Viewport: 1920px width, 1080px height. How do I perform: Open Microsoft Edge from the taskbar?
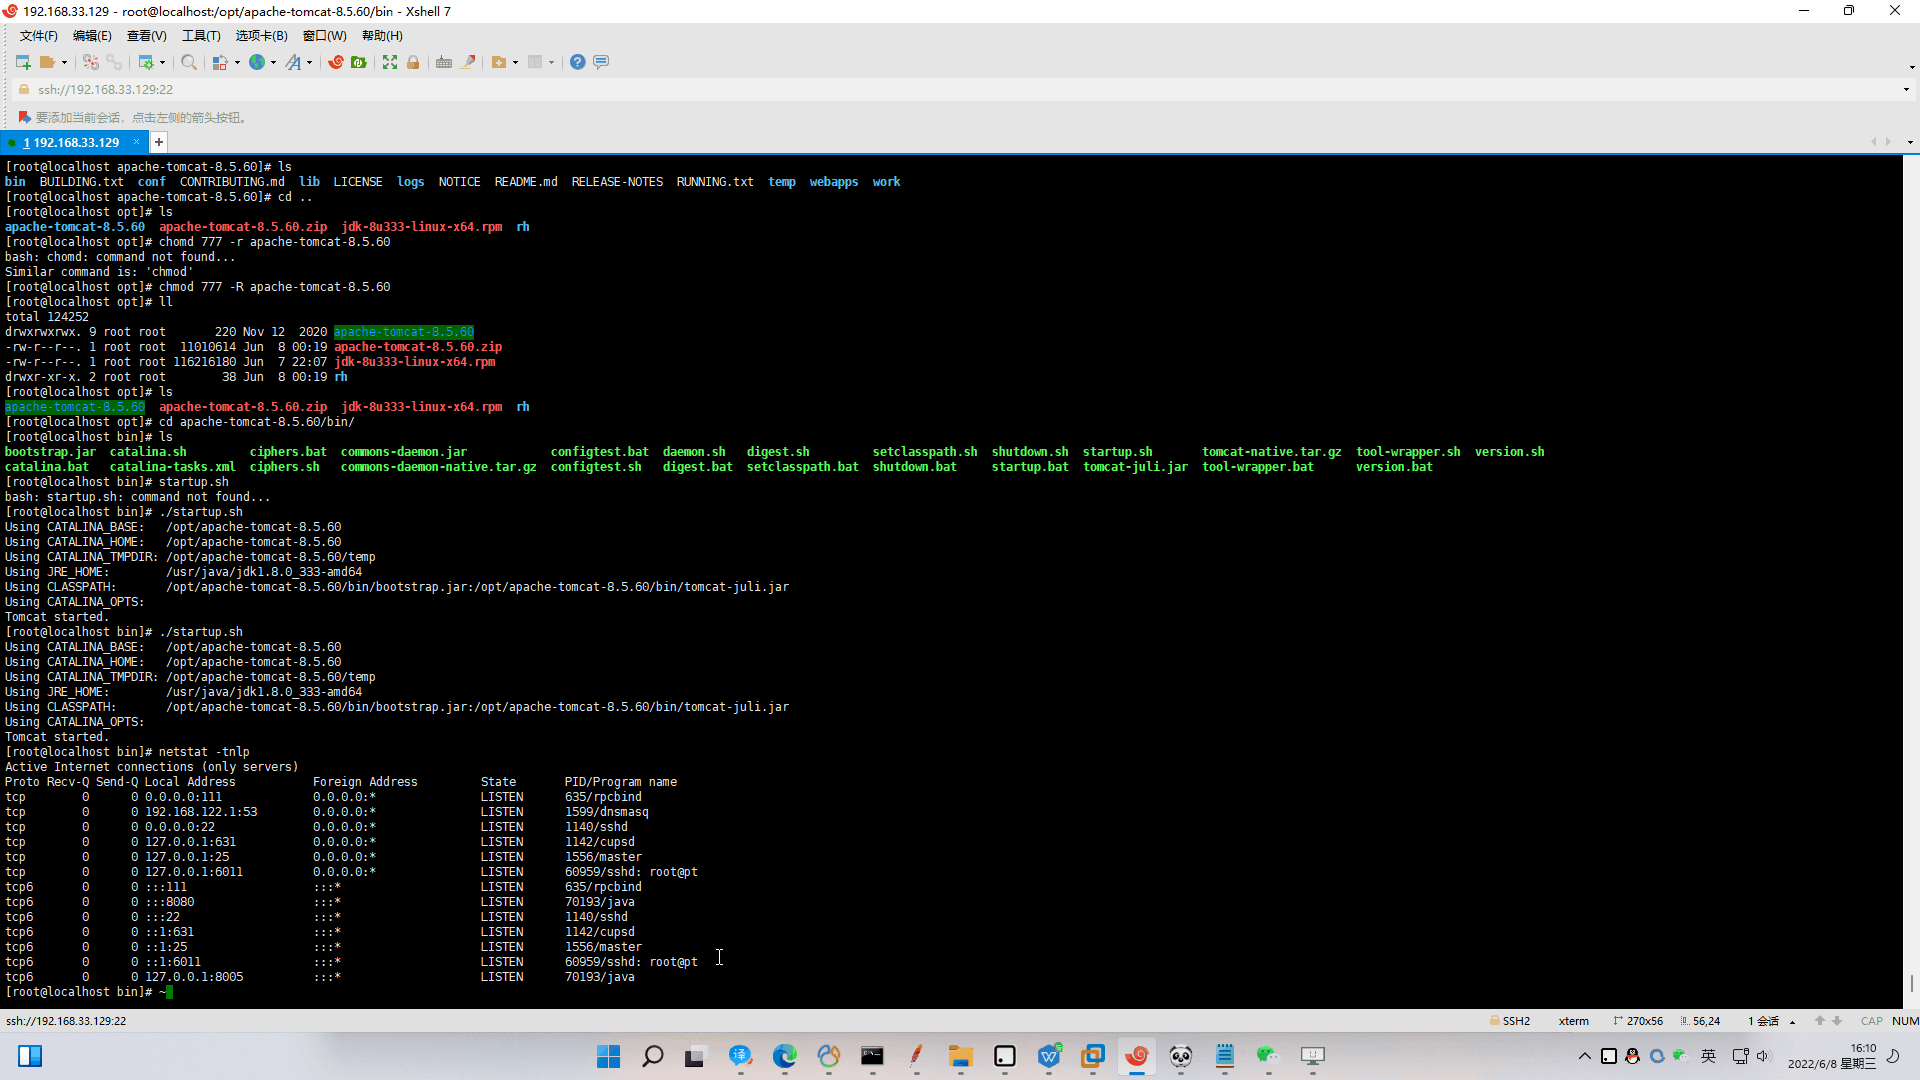pos(786,1057)
